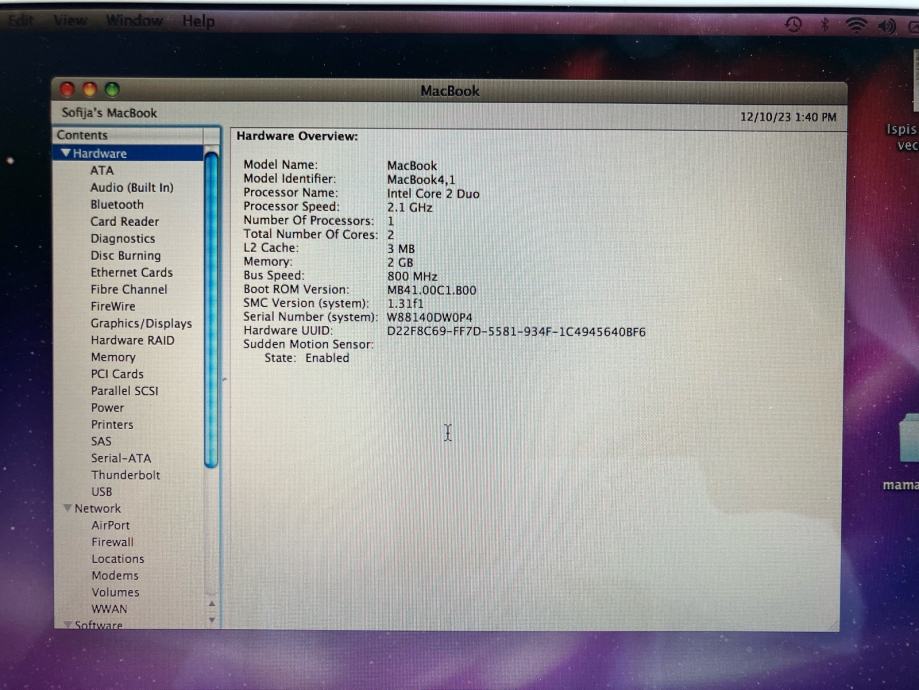Select Disc Burning entry
This screenshot has height=690, width=919.
pos(125,256)
